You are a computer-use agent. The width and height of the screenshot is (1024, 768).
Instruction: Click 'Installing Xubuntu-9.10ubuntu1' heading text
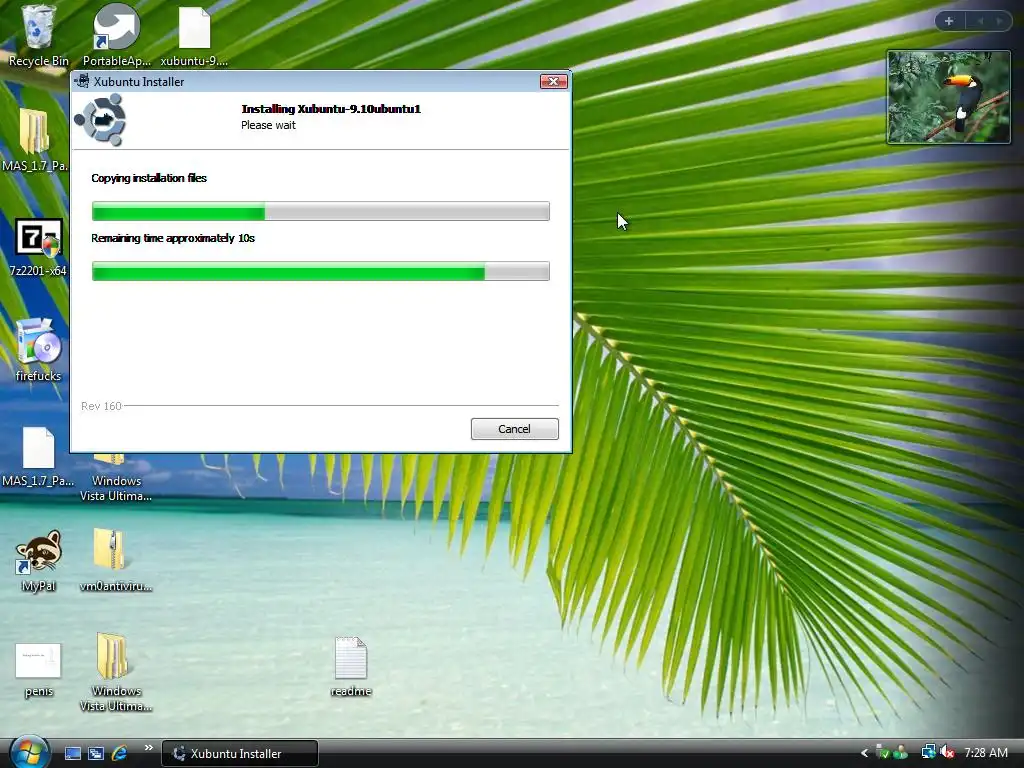coord(331,109)
